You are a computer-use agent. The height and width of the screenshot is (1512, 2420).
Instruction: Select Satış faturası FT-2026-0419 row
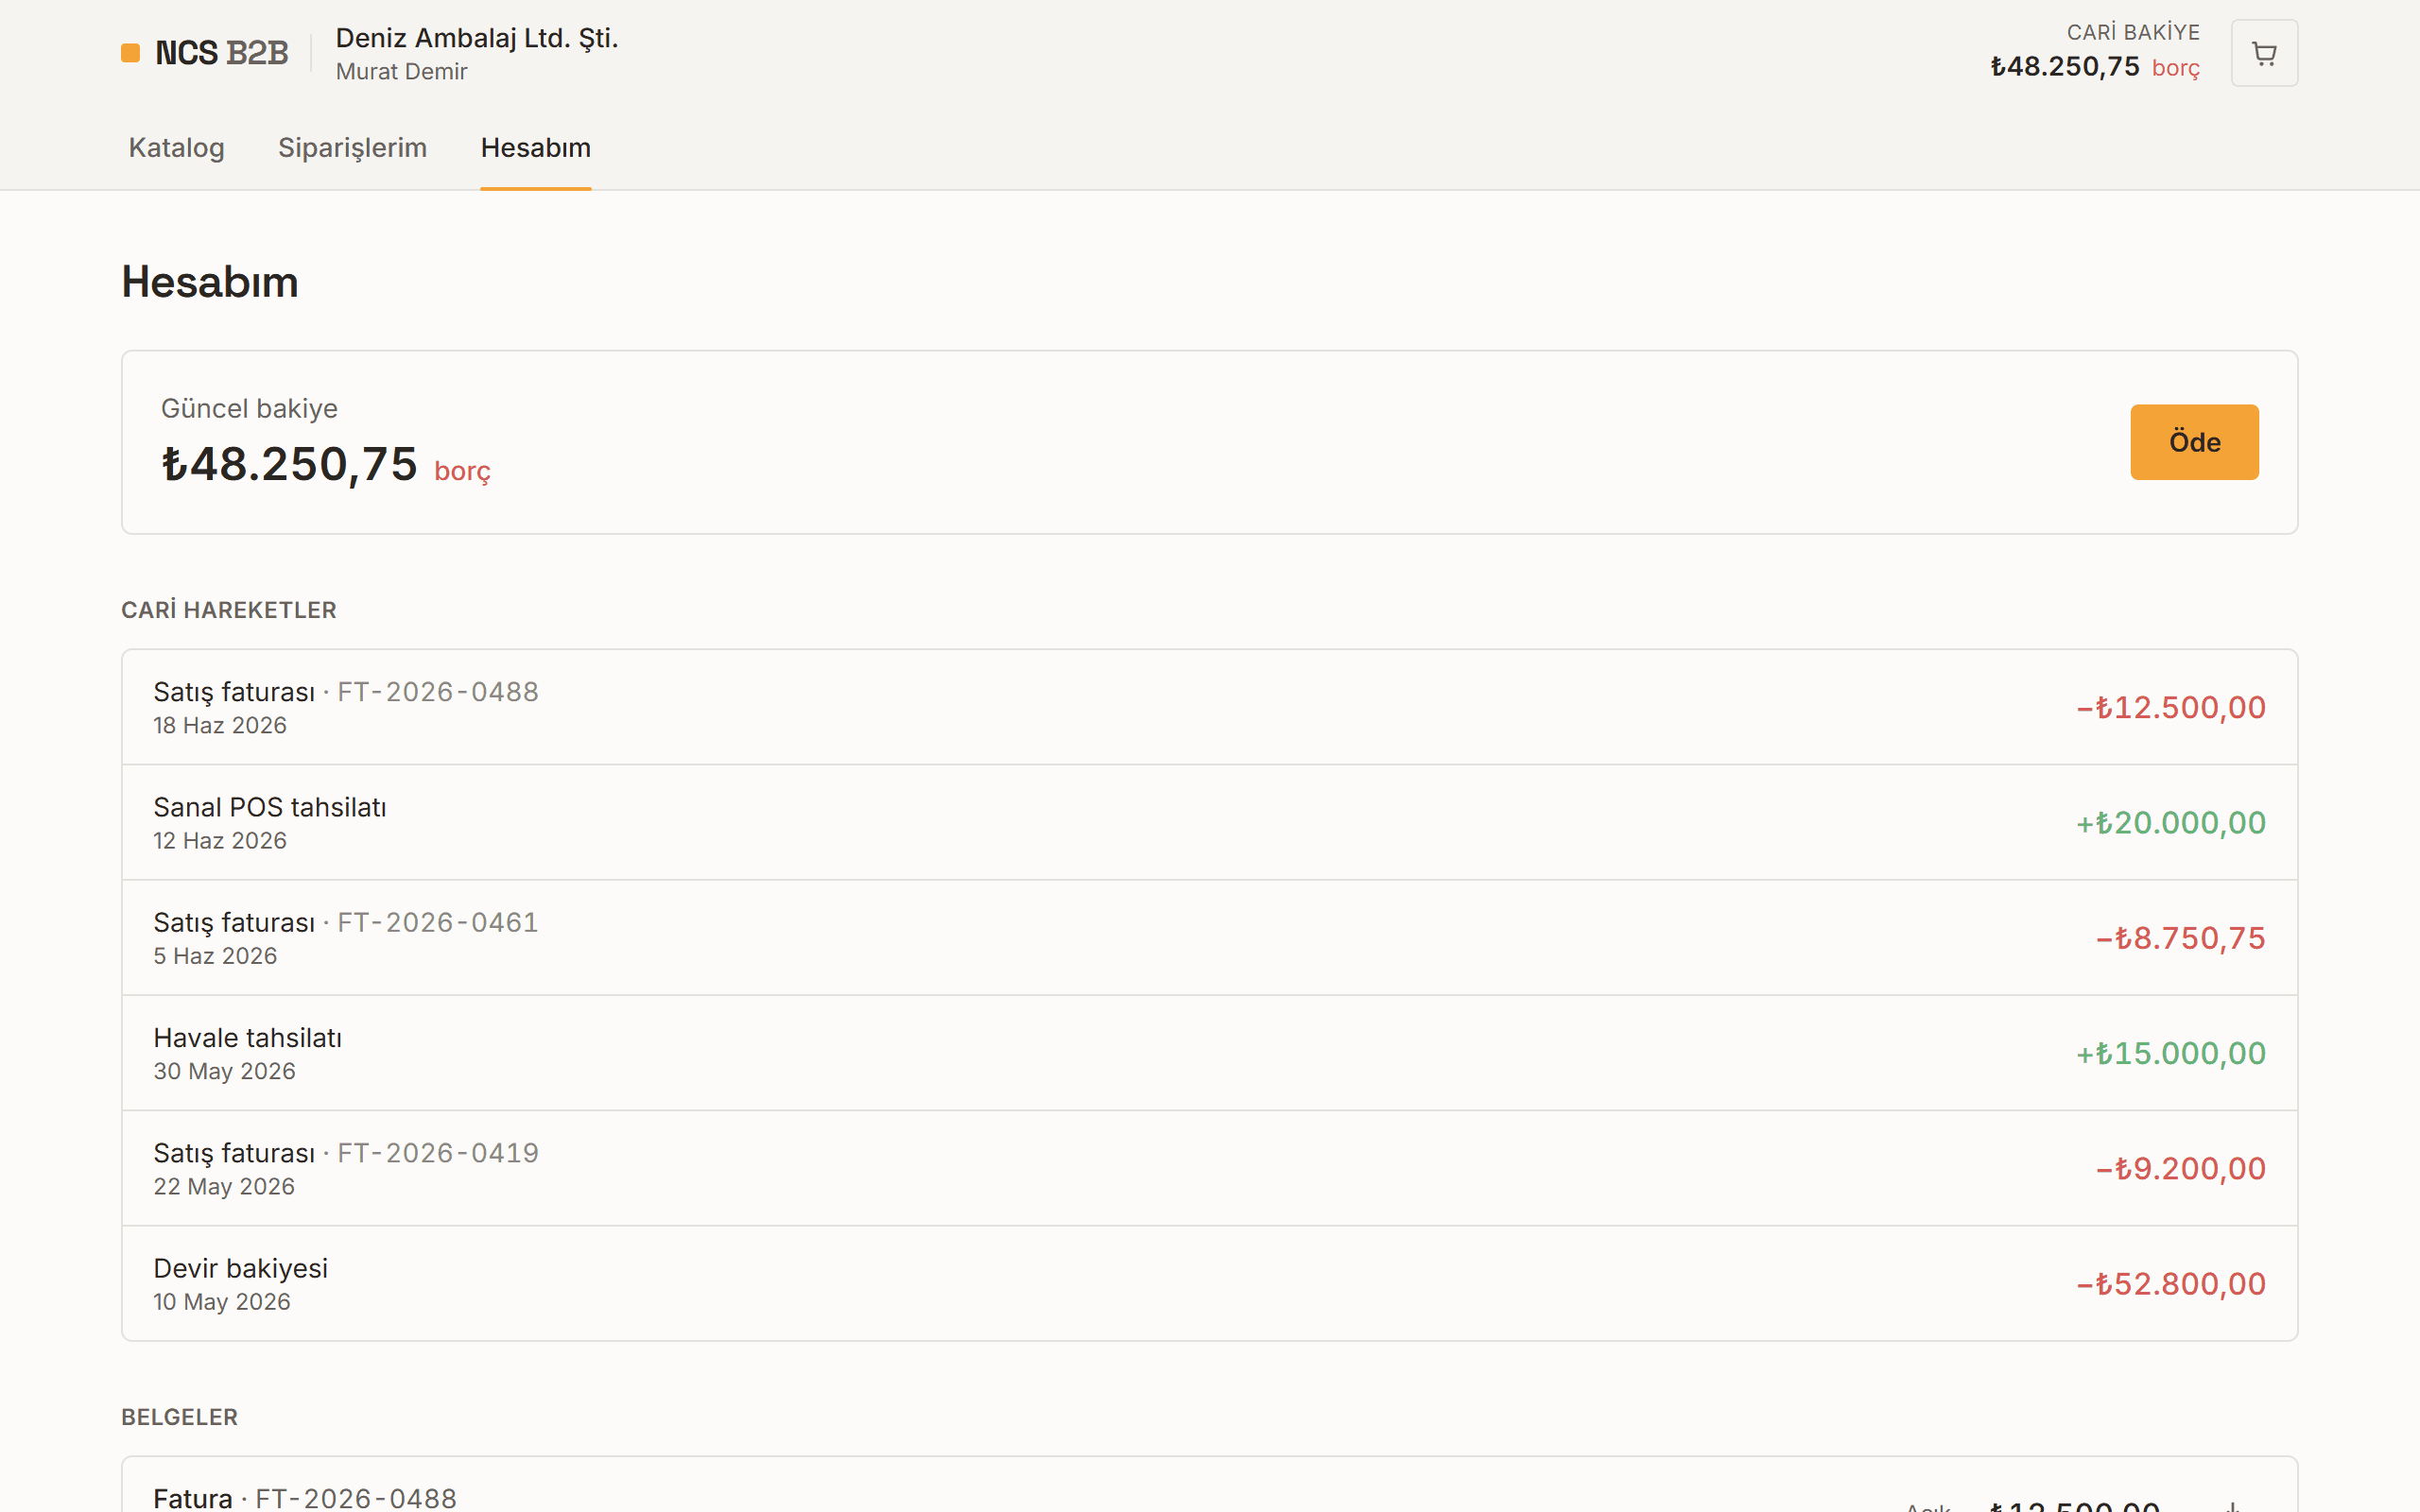coord(1210,1168)
